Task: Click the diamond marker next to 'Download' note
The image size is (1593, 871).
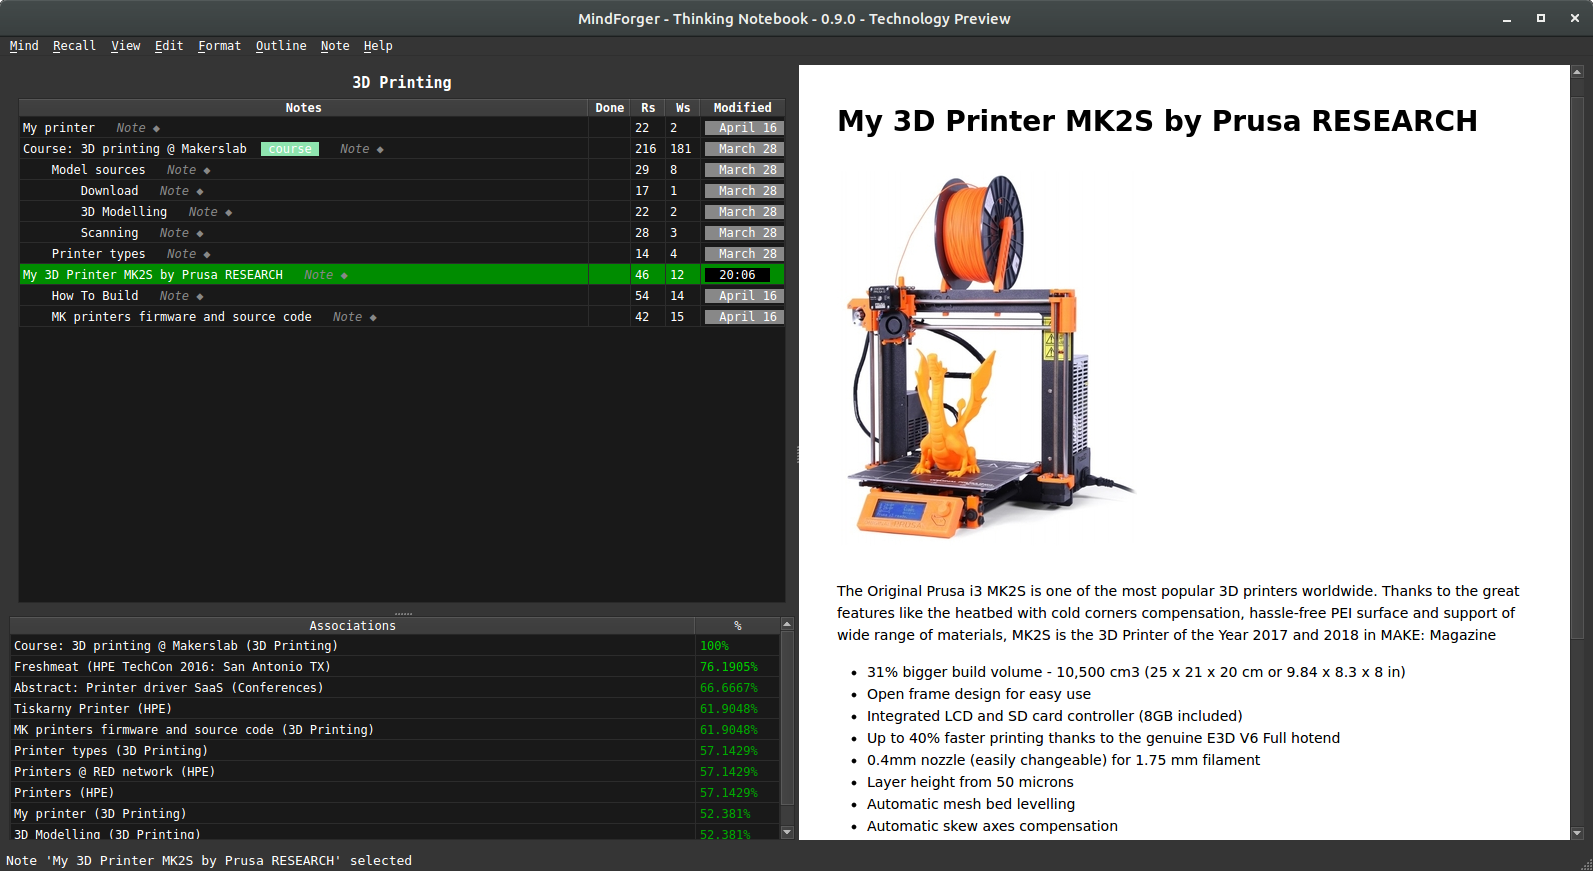Action: click(x=200, y=191)
